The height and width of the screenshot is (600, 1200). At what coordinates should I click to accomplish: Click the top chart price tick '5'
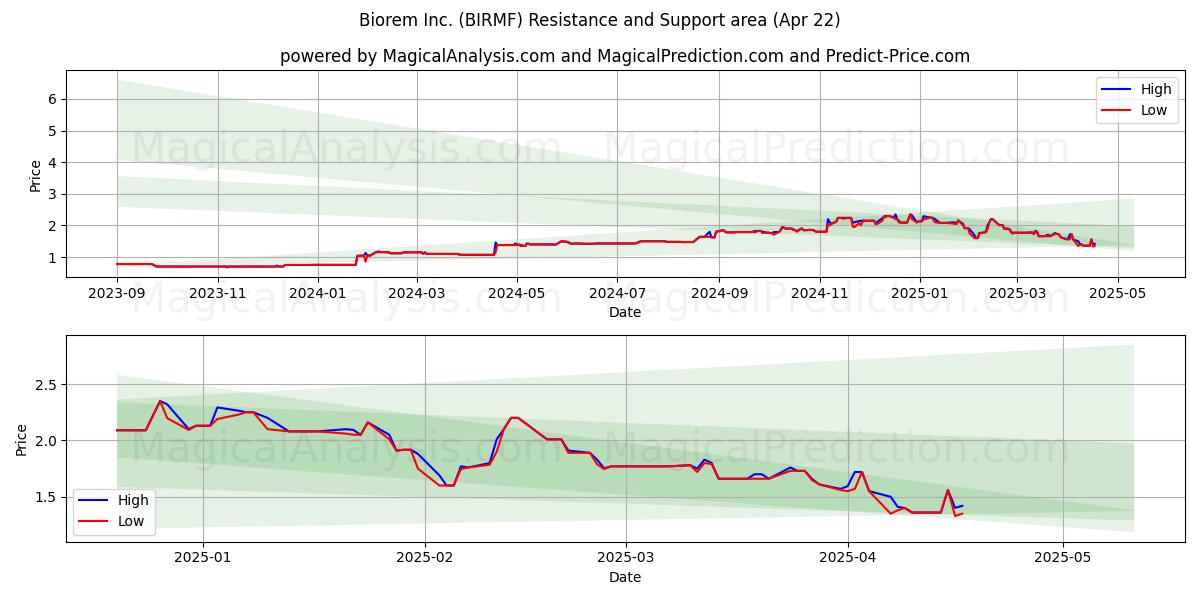(x=50, y=131)
